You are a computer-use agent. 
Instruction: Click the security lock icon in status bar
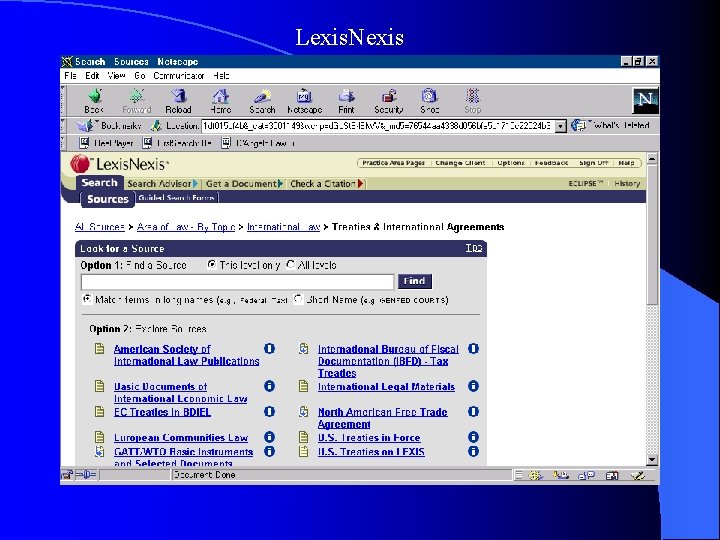click(x=67, y=475)
